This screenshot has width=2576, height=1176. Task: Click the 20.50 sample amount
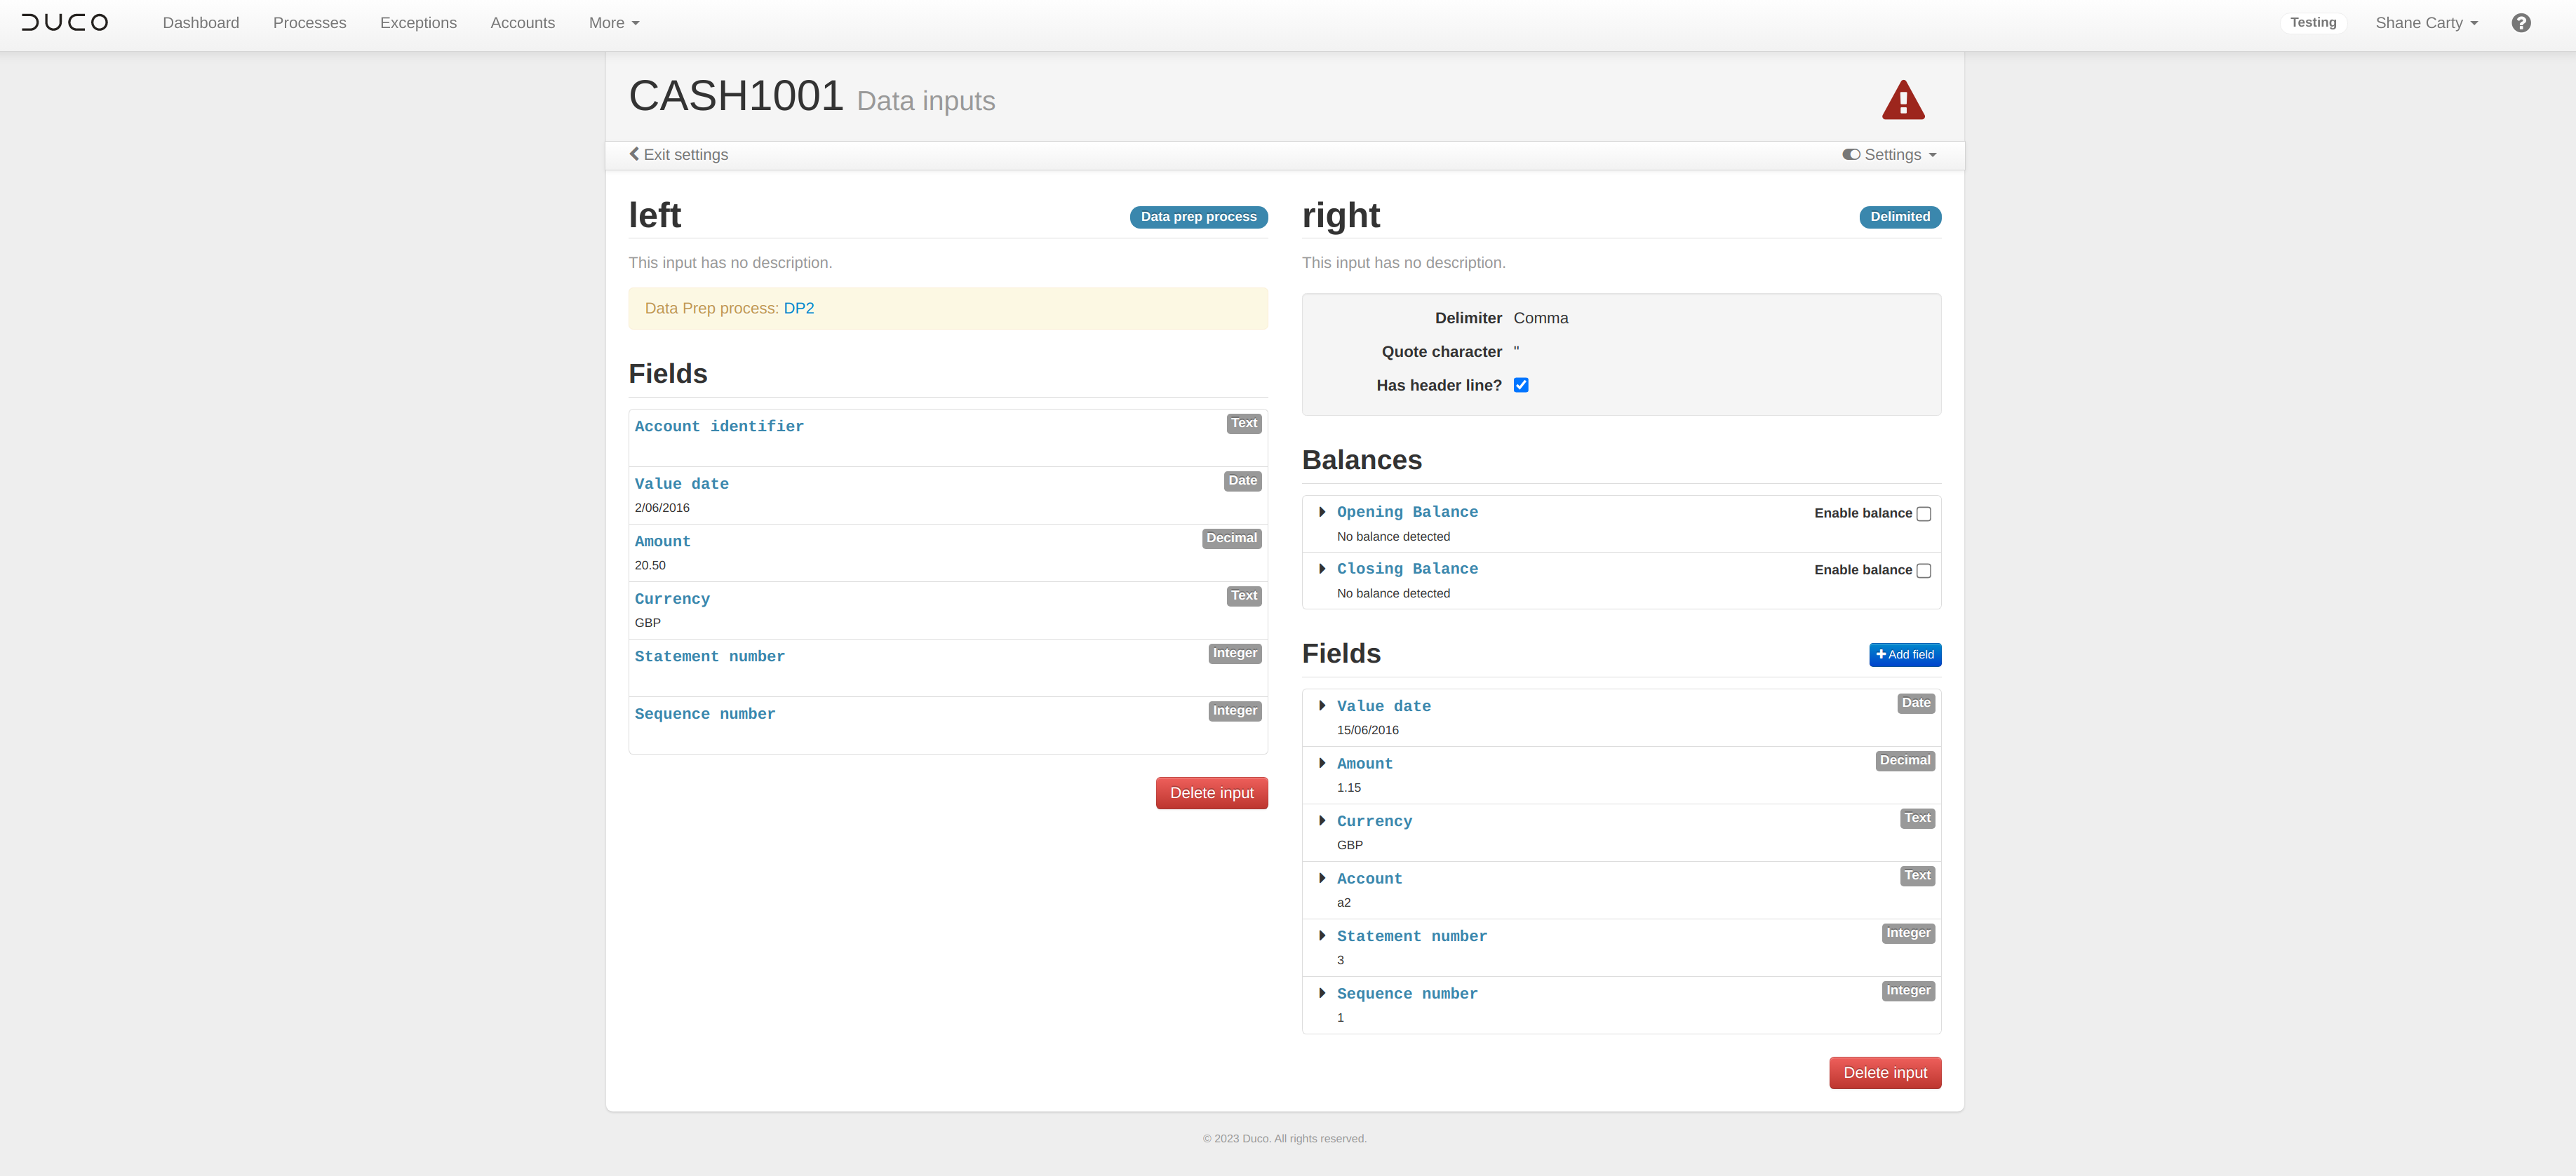click(x=650, y=566)
